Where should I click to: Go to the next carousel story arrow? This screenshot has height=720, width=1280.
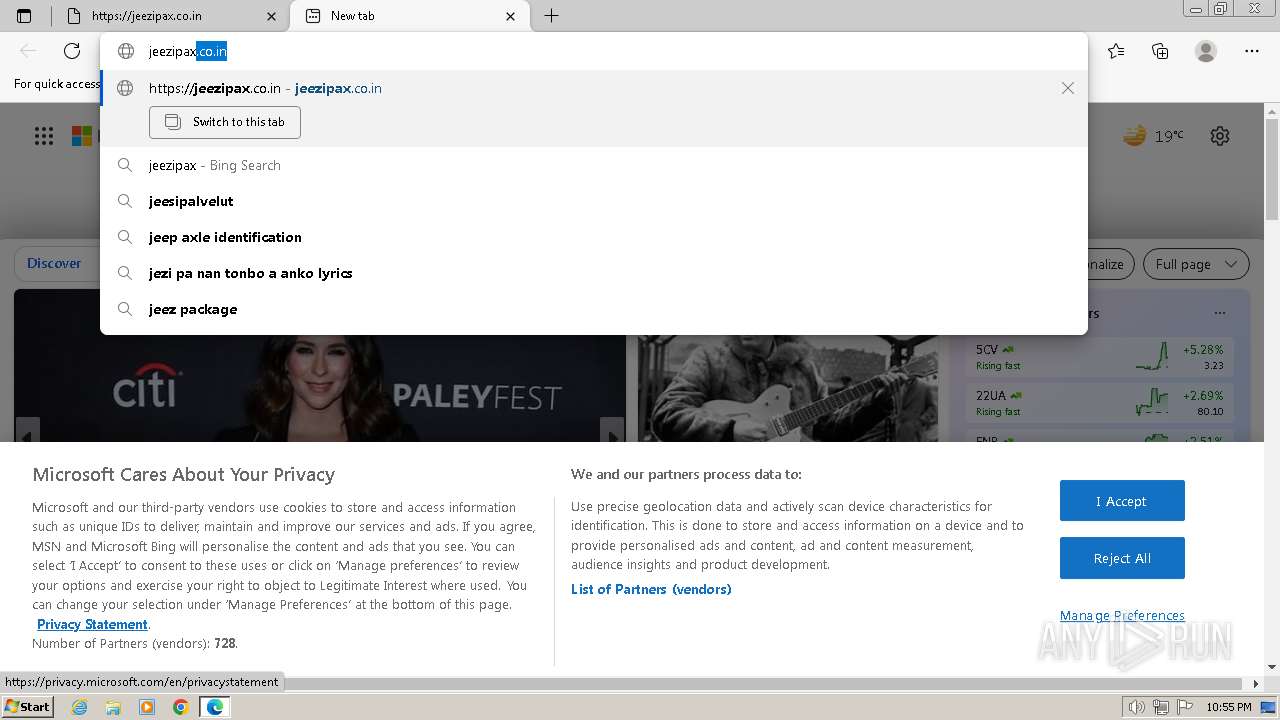(612, 431)
